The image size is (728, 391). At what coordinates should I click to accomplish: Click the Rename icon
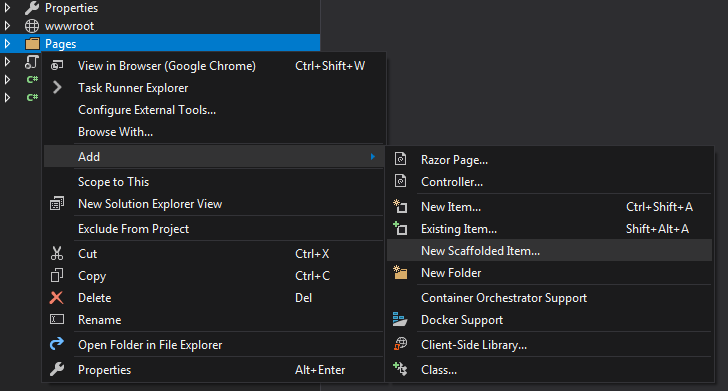point(57,319)
